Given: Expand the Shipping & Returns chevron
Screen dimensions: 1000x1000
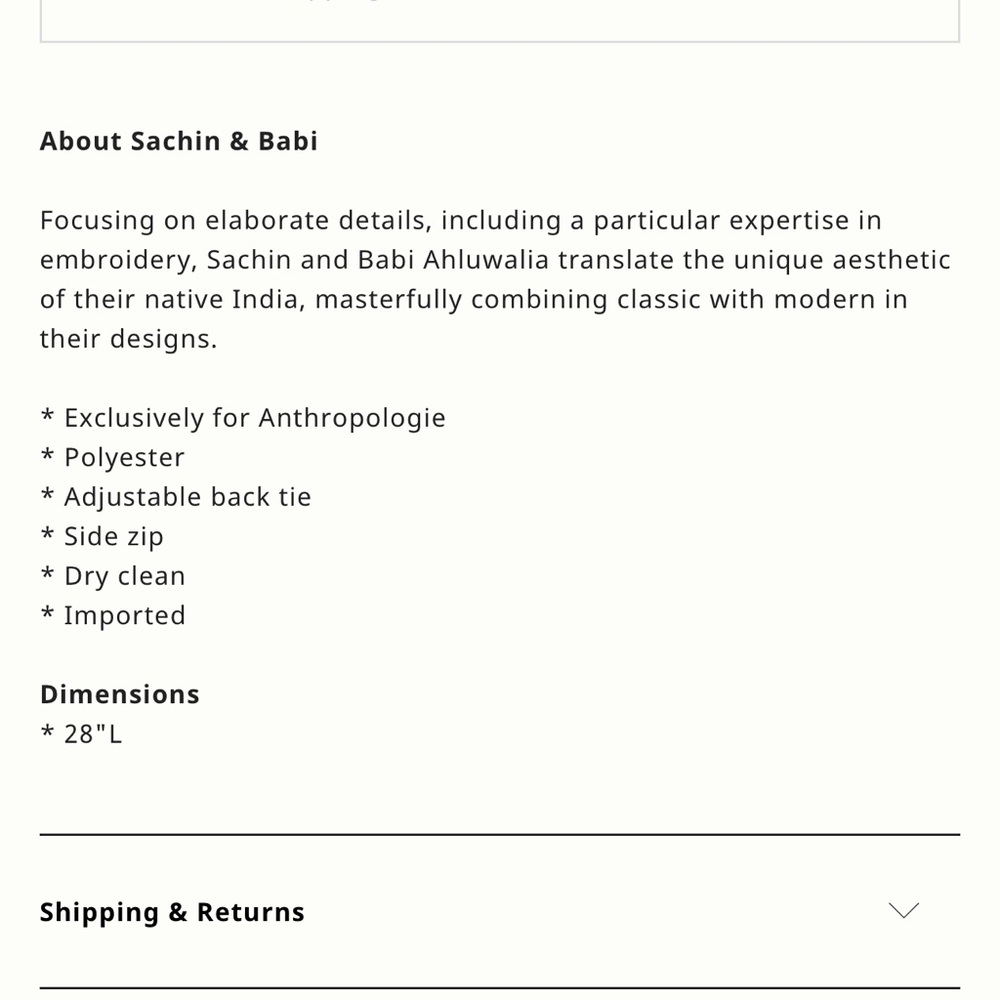Looking at the screenshot, I should pos(904,911).
